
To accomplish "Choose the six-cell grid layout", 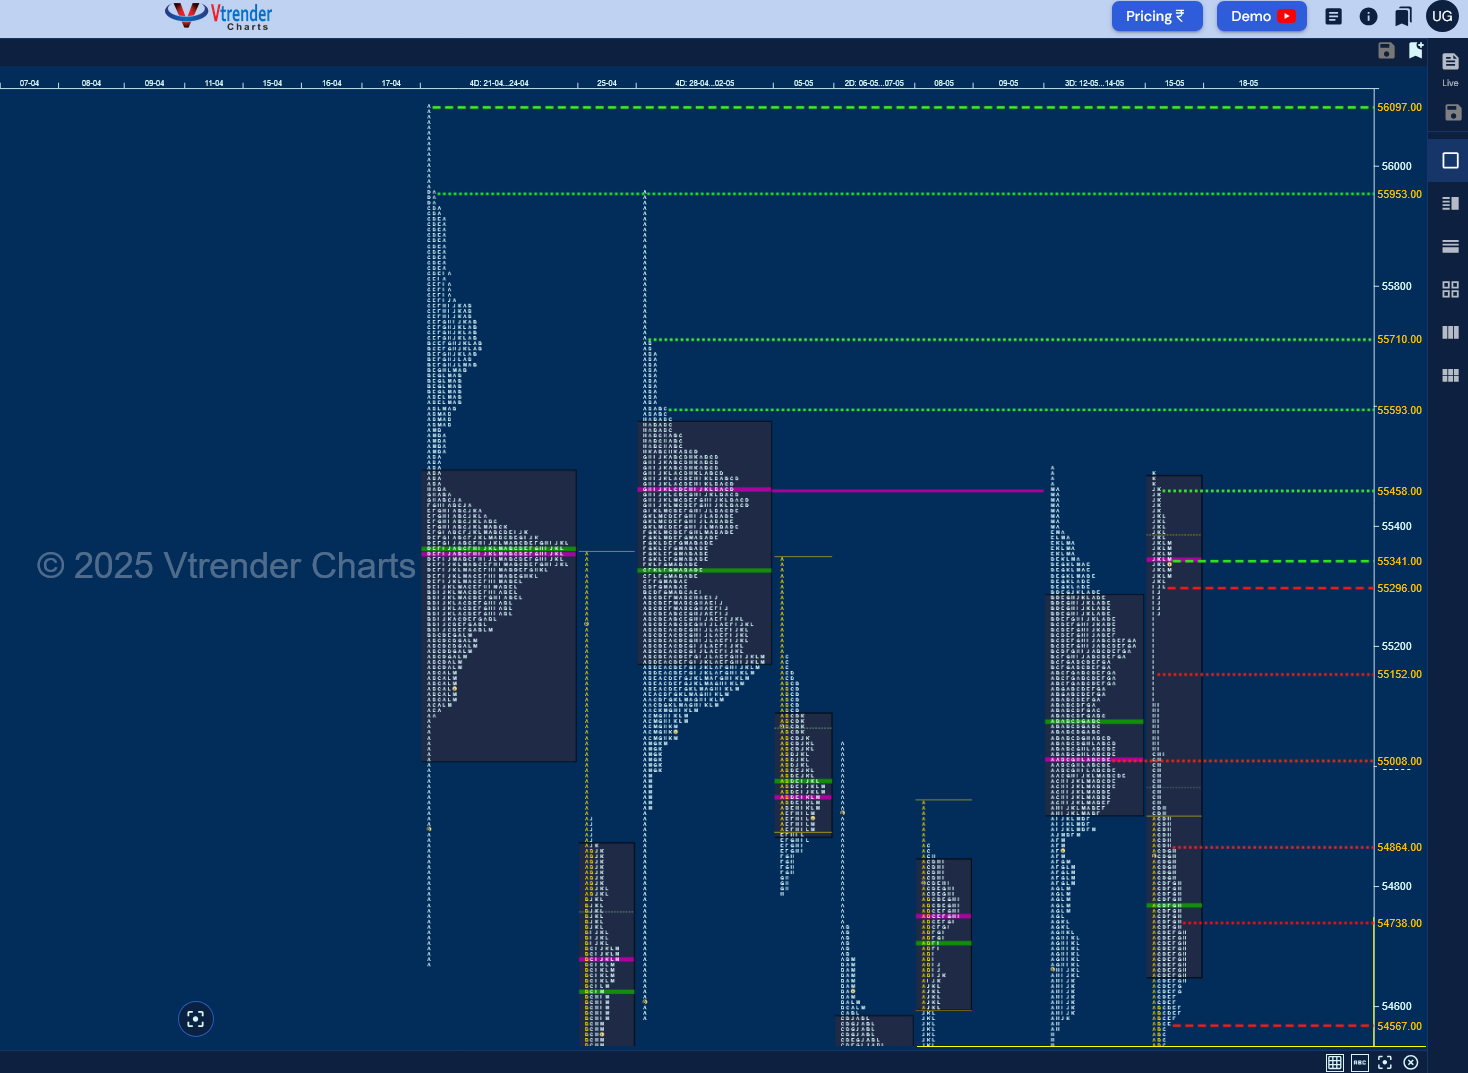I will [1450, 375].
